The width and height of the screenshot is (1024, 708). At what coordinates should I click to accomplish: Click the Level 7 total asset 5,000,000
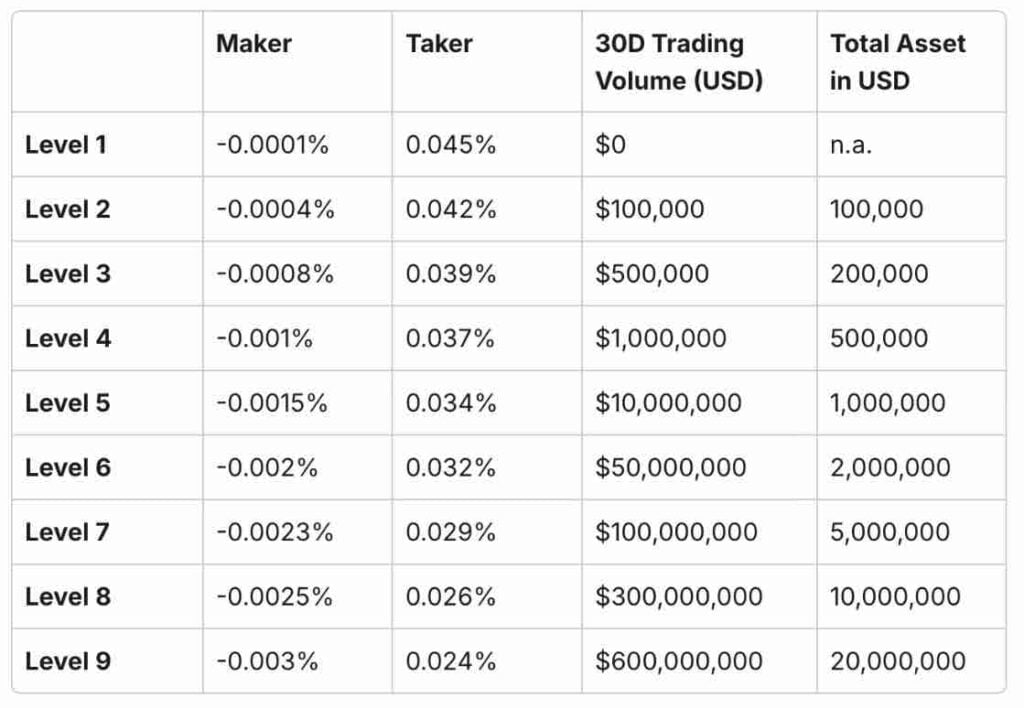click(x=889, y=532)
